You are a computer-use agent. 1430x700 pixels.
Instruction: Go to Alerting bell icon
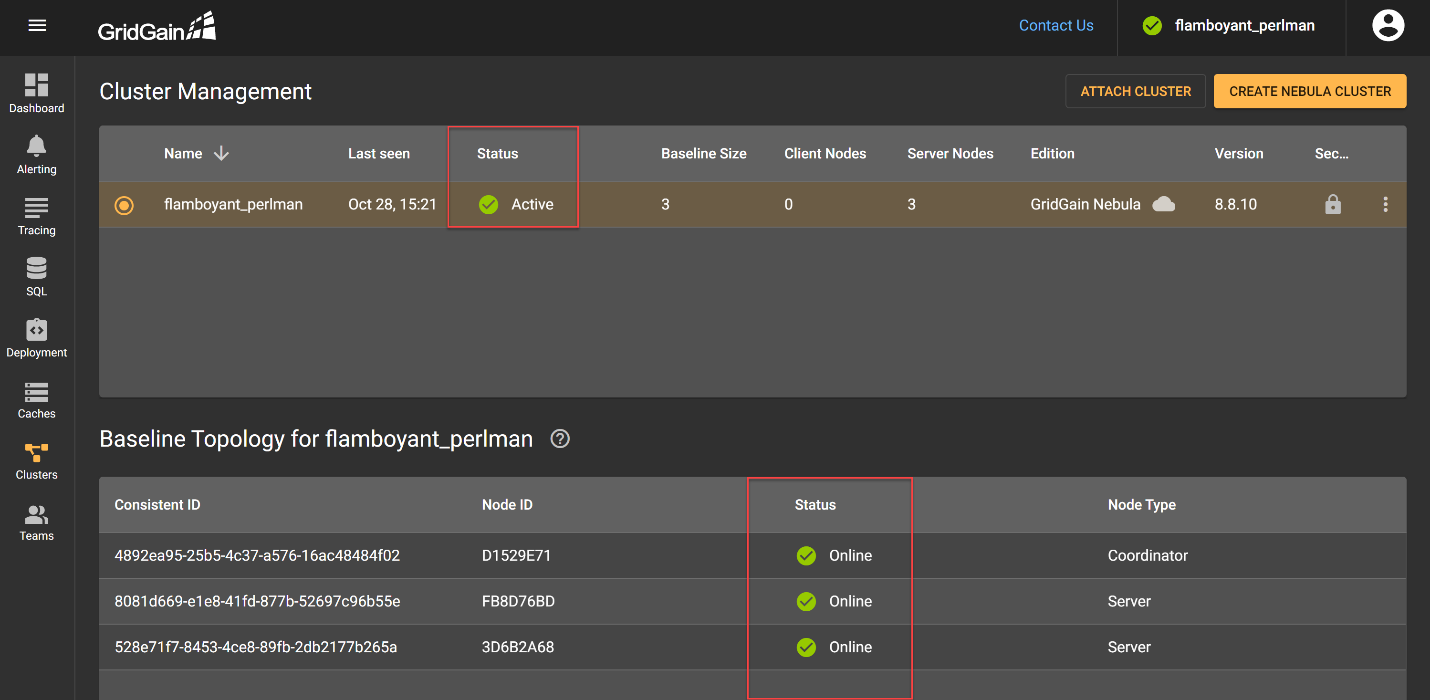tap(37, 154)
